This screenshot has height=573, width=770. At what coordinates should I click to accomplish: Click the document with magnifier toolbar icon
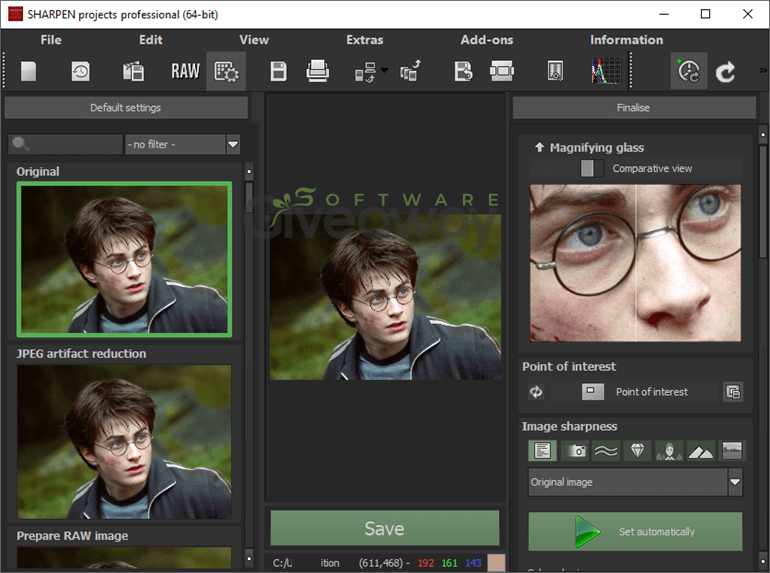[555, 72]
